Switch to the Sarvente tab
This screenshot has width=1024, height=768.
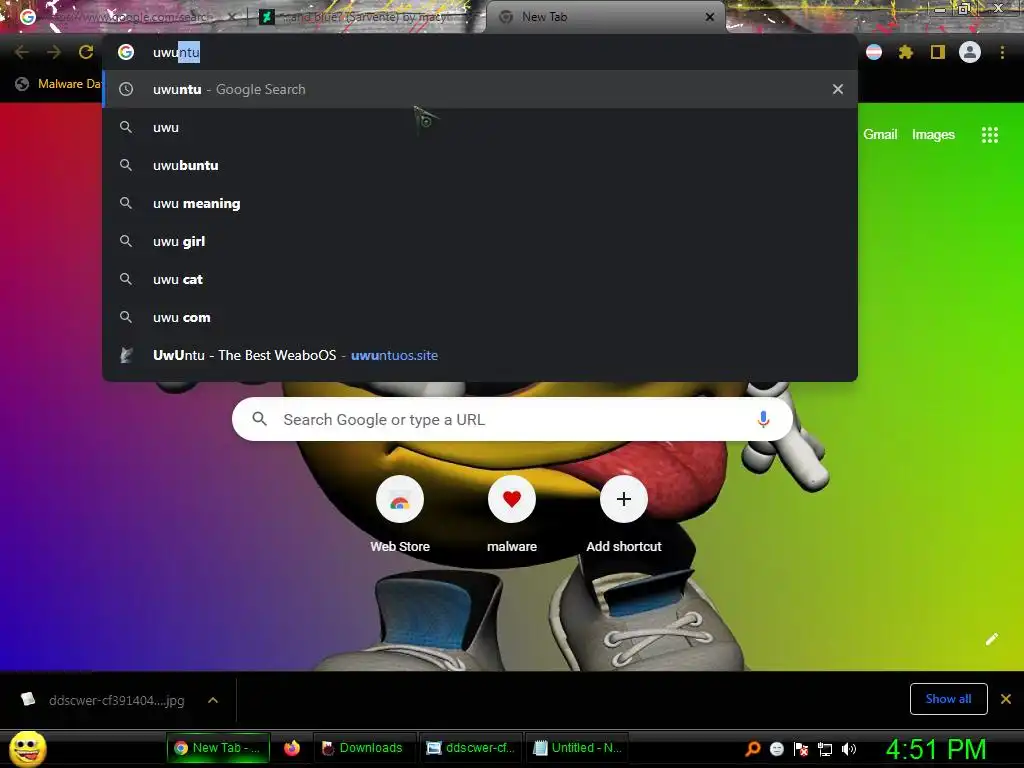click(x=366, y=17)
